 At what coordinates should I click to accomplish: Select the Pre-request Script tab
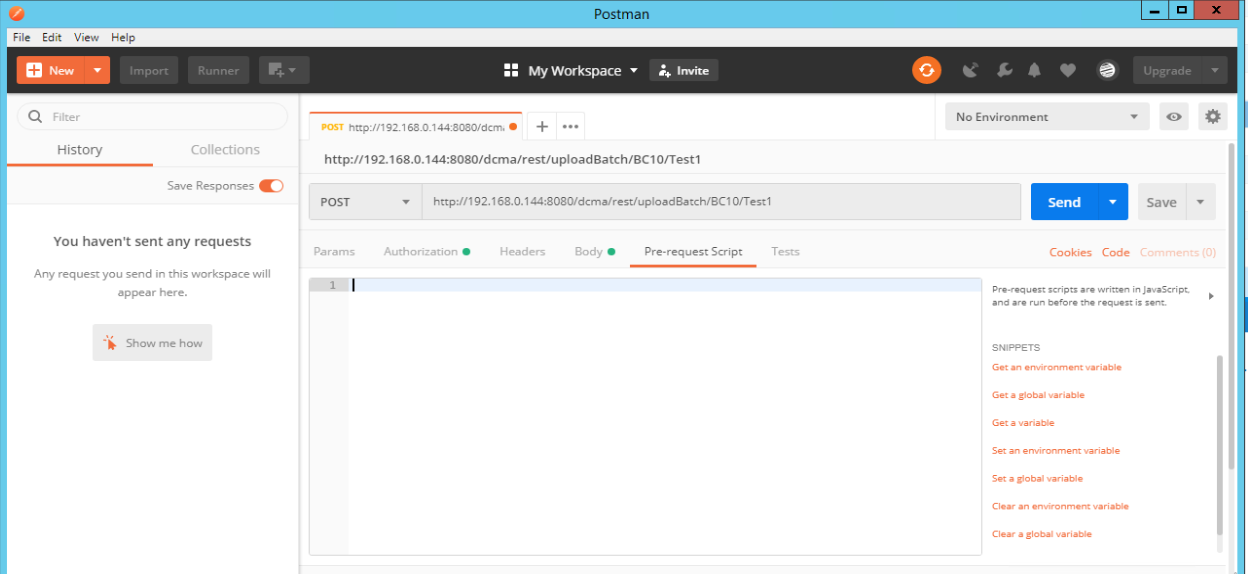[693, 252]
